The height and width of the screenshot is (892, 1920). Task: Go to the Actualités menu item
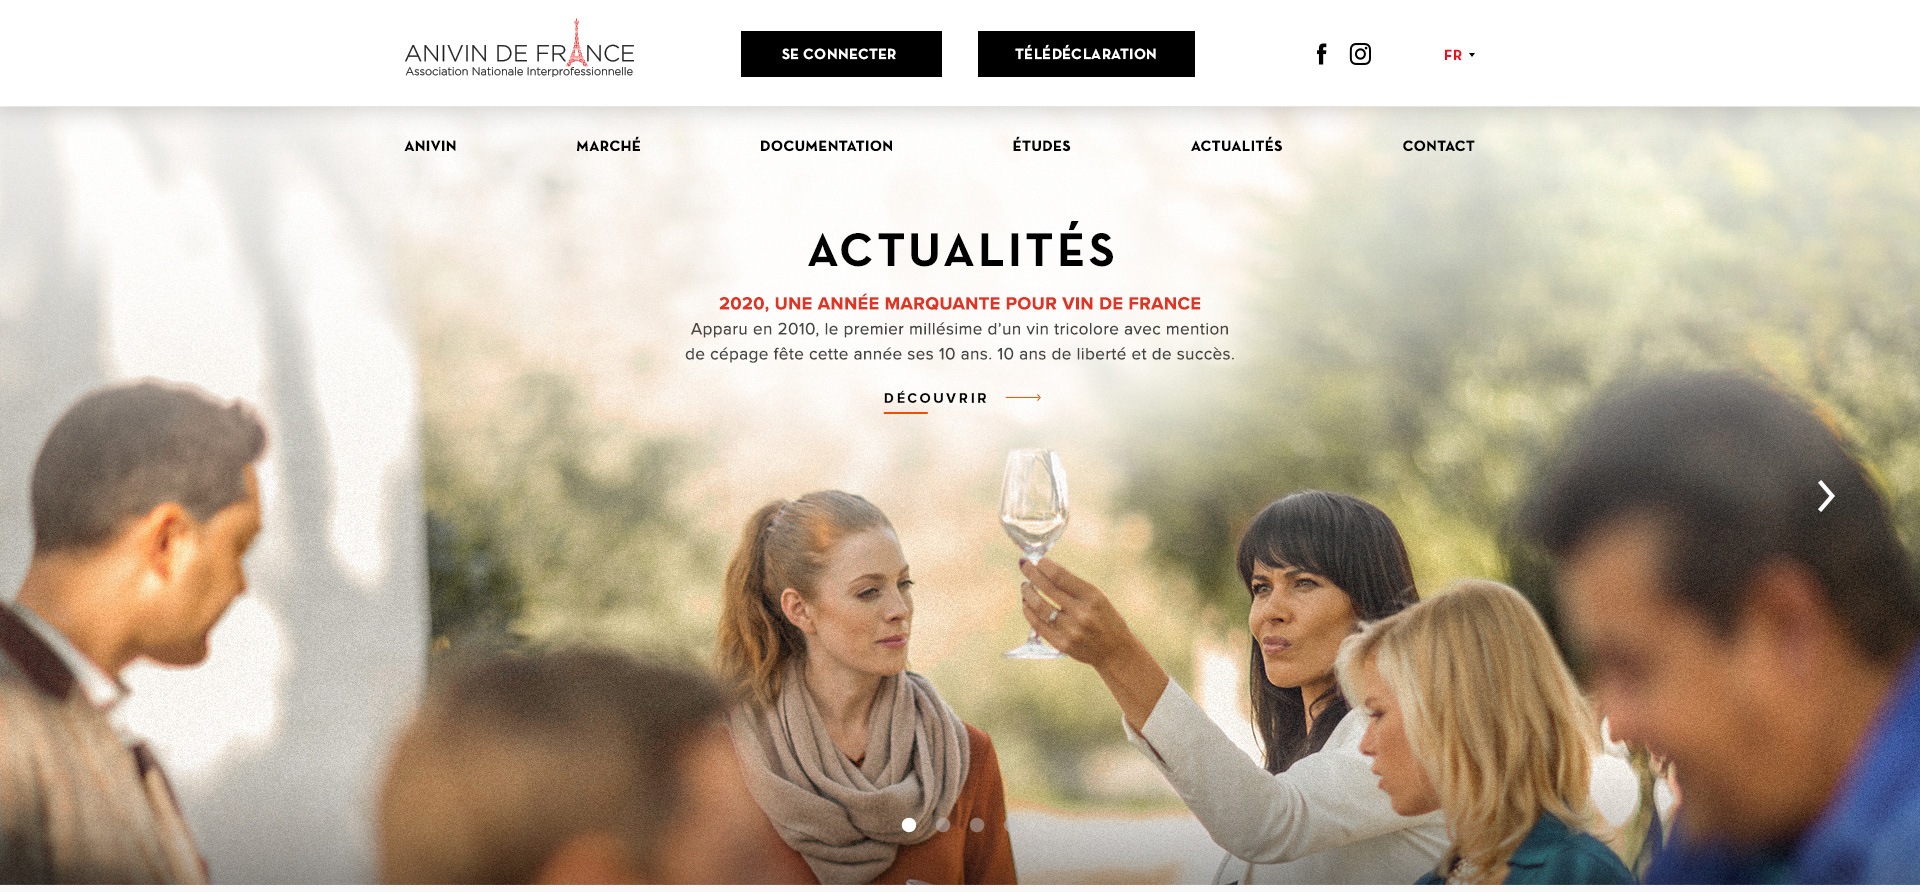[x=1236, y=146]
